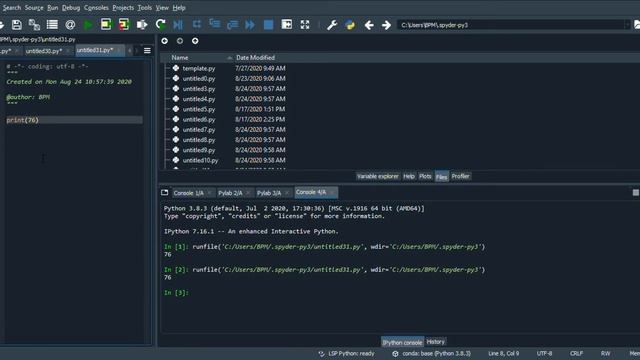This screenshot has height=360, width=640.
Task: Sort files by the Name column header
Action: [x=180, y=58]
